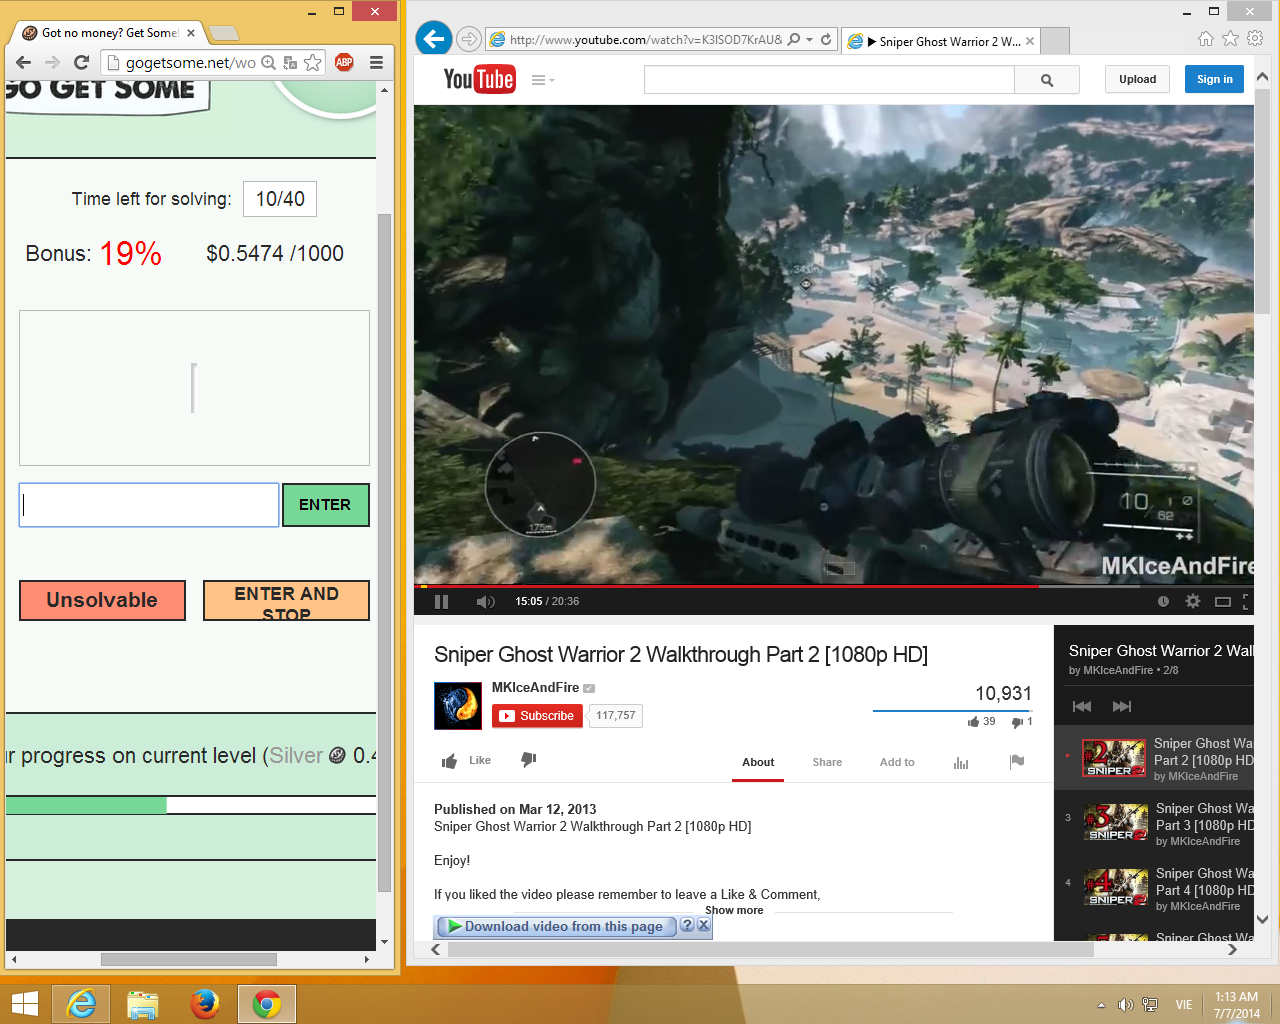The image size is (1280, 1024).
Task: Skip to previous video in the playlist
Action: pyautogui.click(x=1082, y=706)
